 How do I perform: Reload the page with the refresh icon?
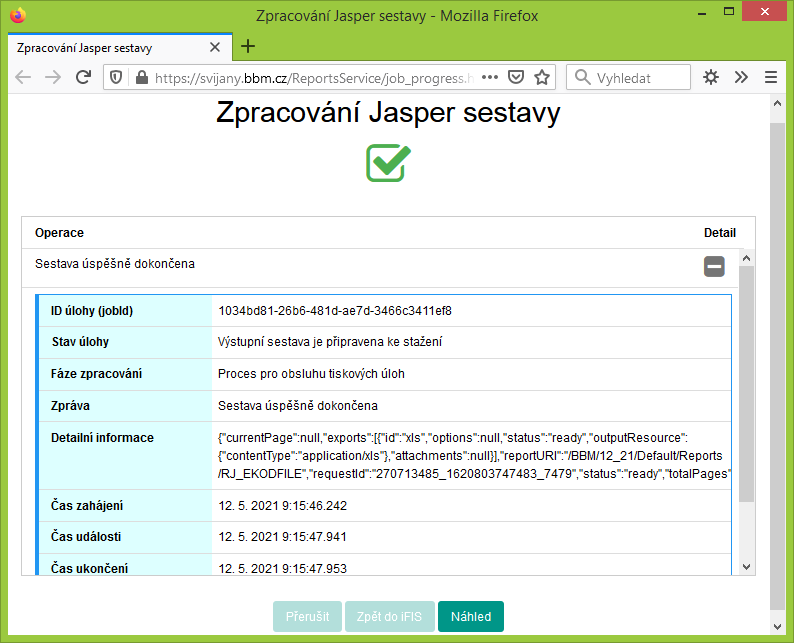(83, 77)
